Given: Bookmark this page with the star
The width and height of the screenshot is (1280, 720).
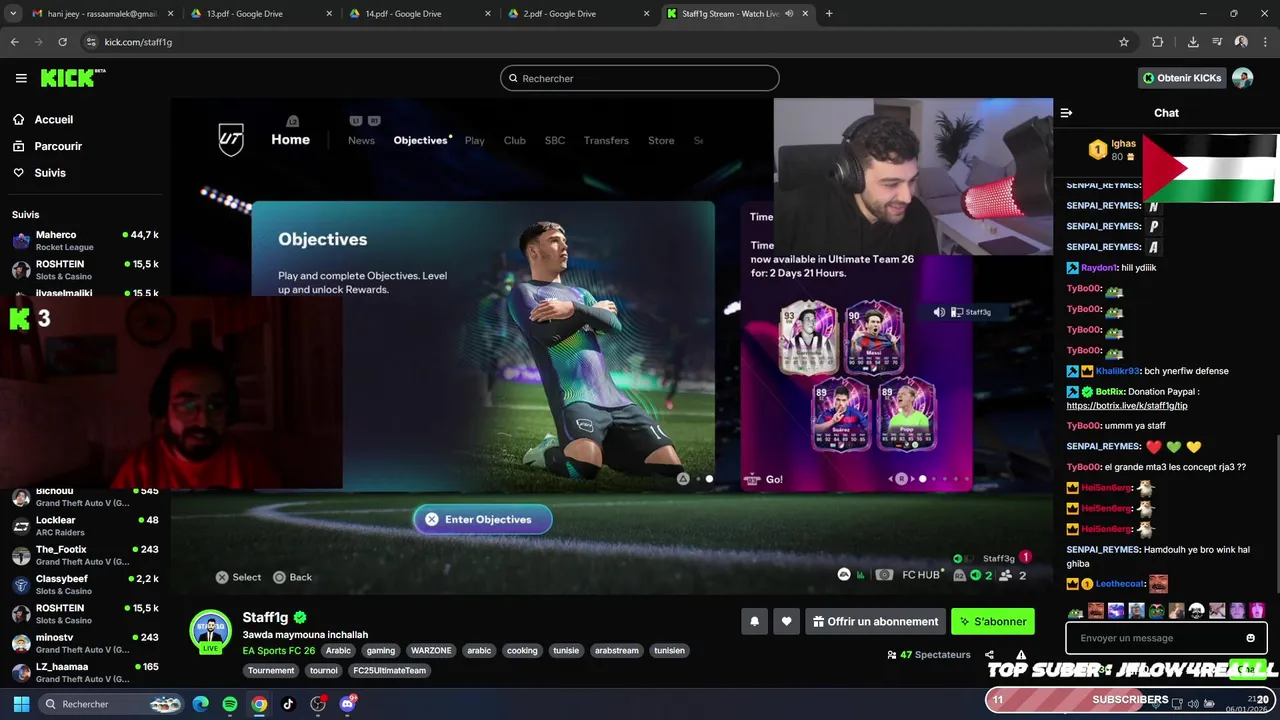Looking at the screenshot, I should (x=1124, y=42).
